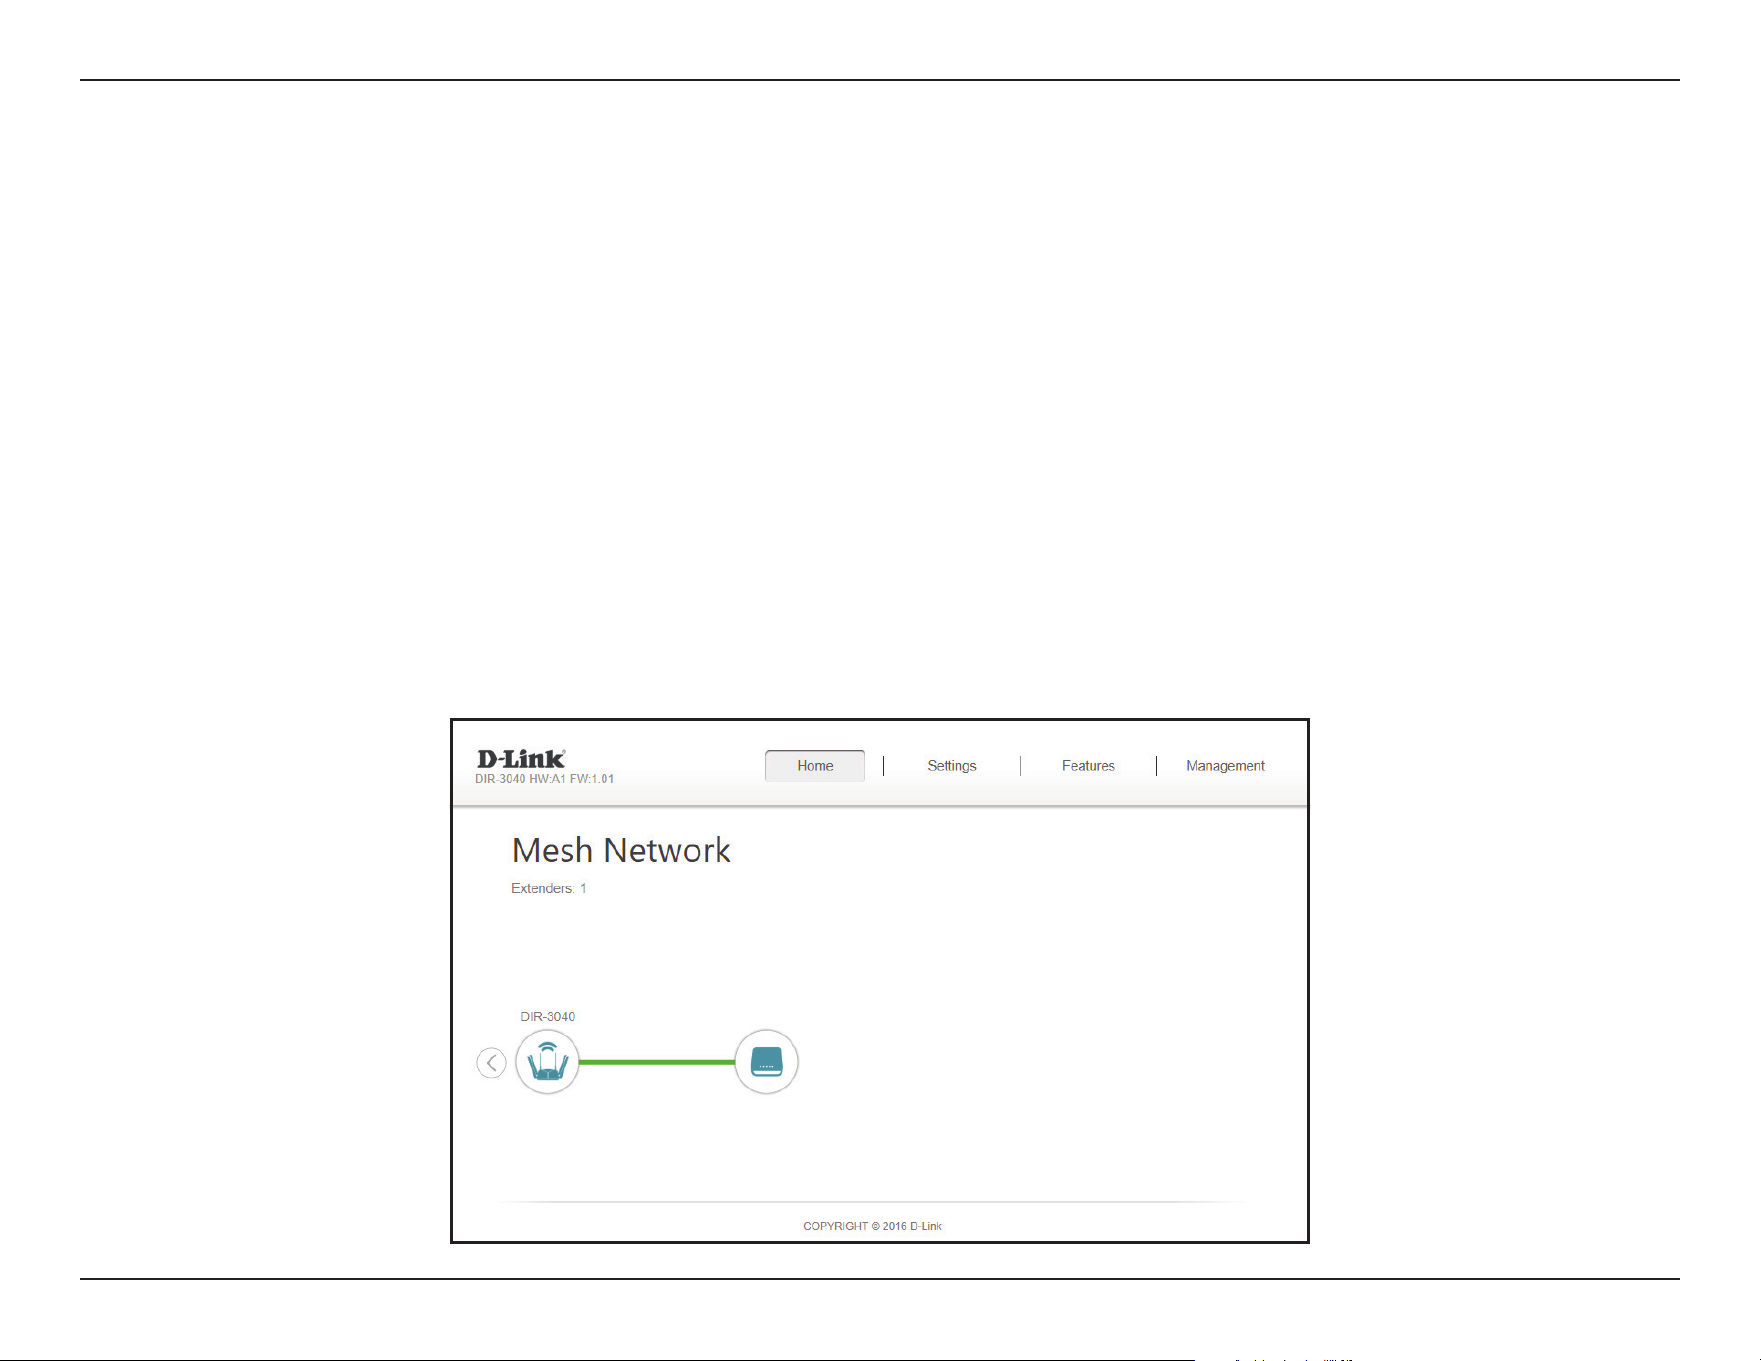Open the Features menu

1088,766
